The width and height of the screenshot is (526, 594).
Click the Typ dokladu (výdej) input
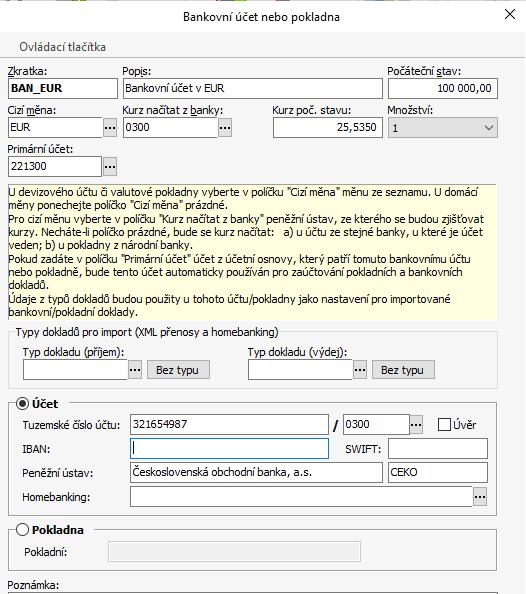pyautogui.click(x=301, y=370)
